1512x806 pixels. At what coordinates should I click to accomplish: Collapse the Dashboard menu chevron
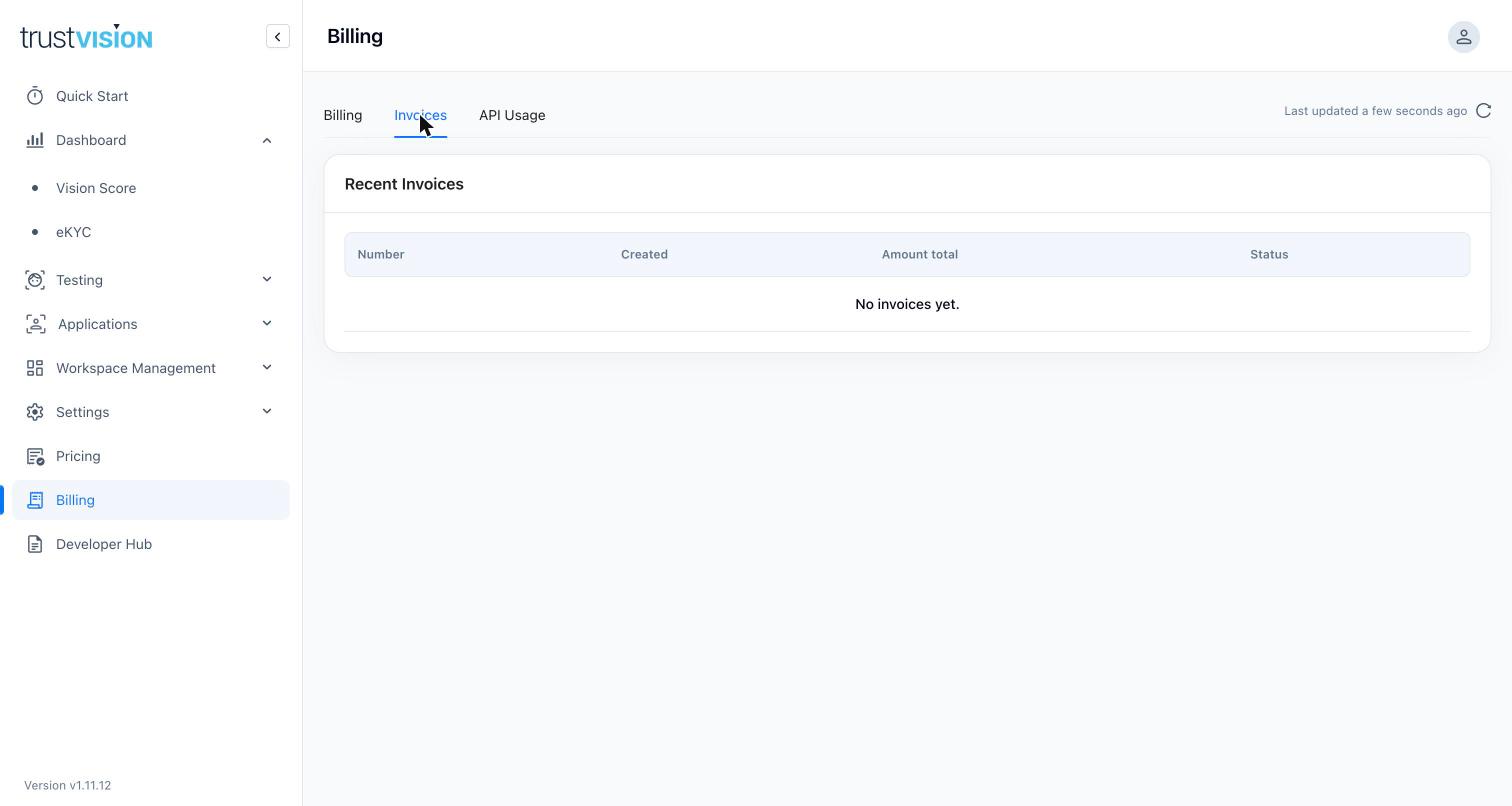coord(267,140)
